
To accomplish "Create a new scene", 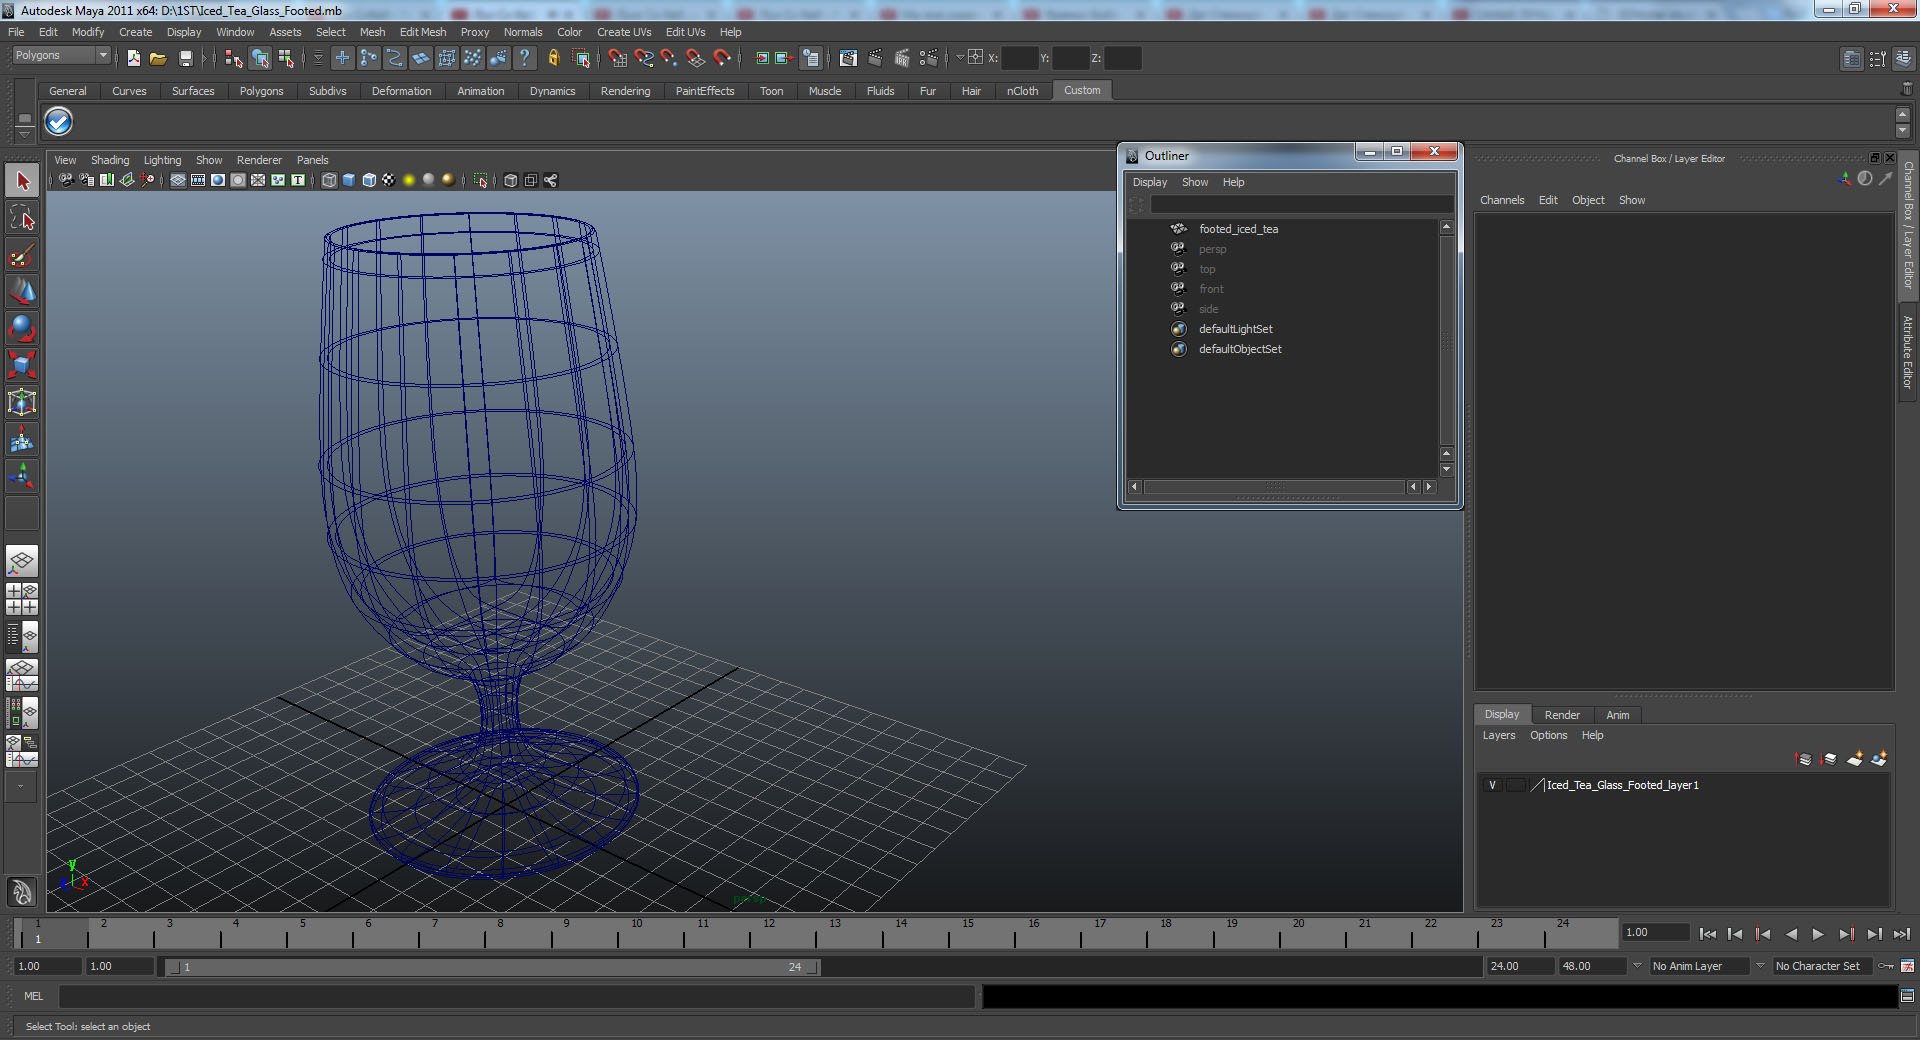I will [133, 58].
